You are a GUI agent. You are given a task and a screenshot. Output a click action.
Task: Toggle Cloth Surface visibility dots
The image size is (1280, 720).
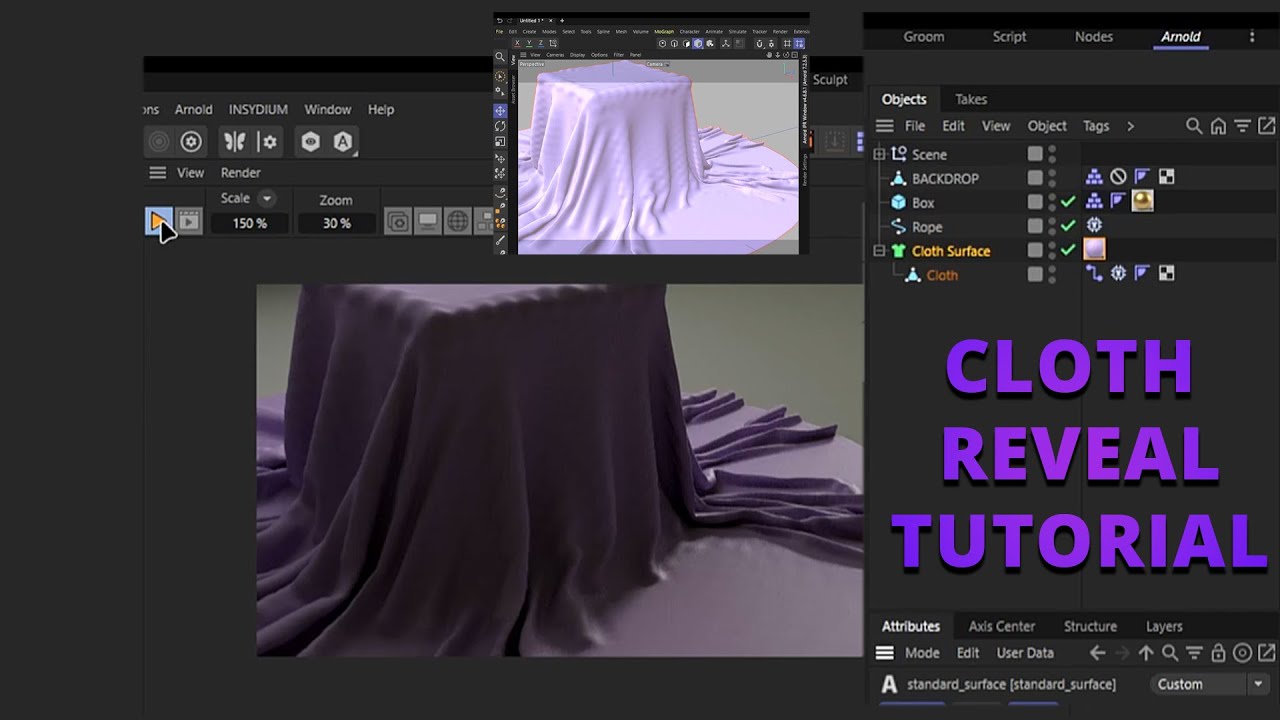(x=1052, y=250)
